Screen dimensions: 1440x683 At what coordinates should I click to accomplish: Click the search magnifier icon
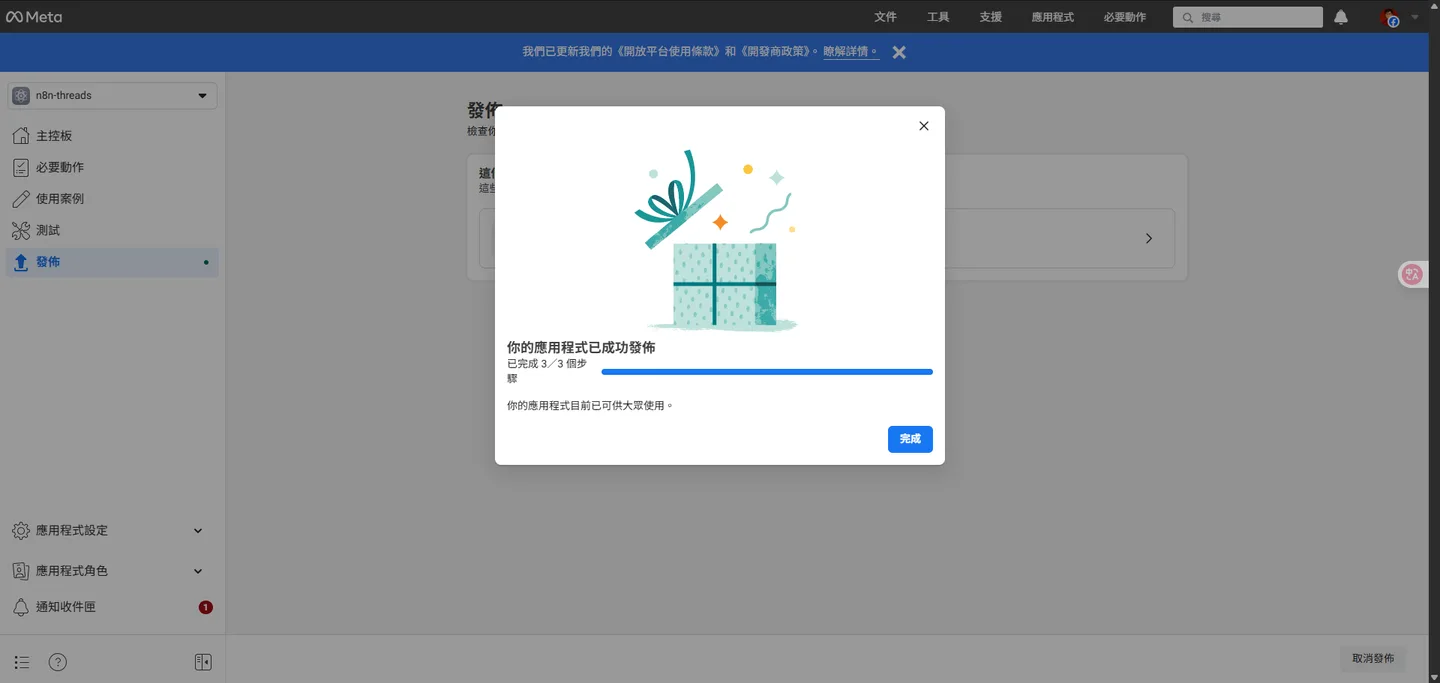[x=1188, y=17]
